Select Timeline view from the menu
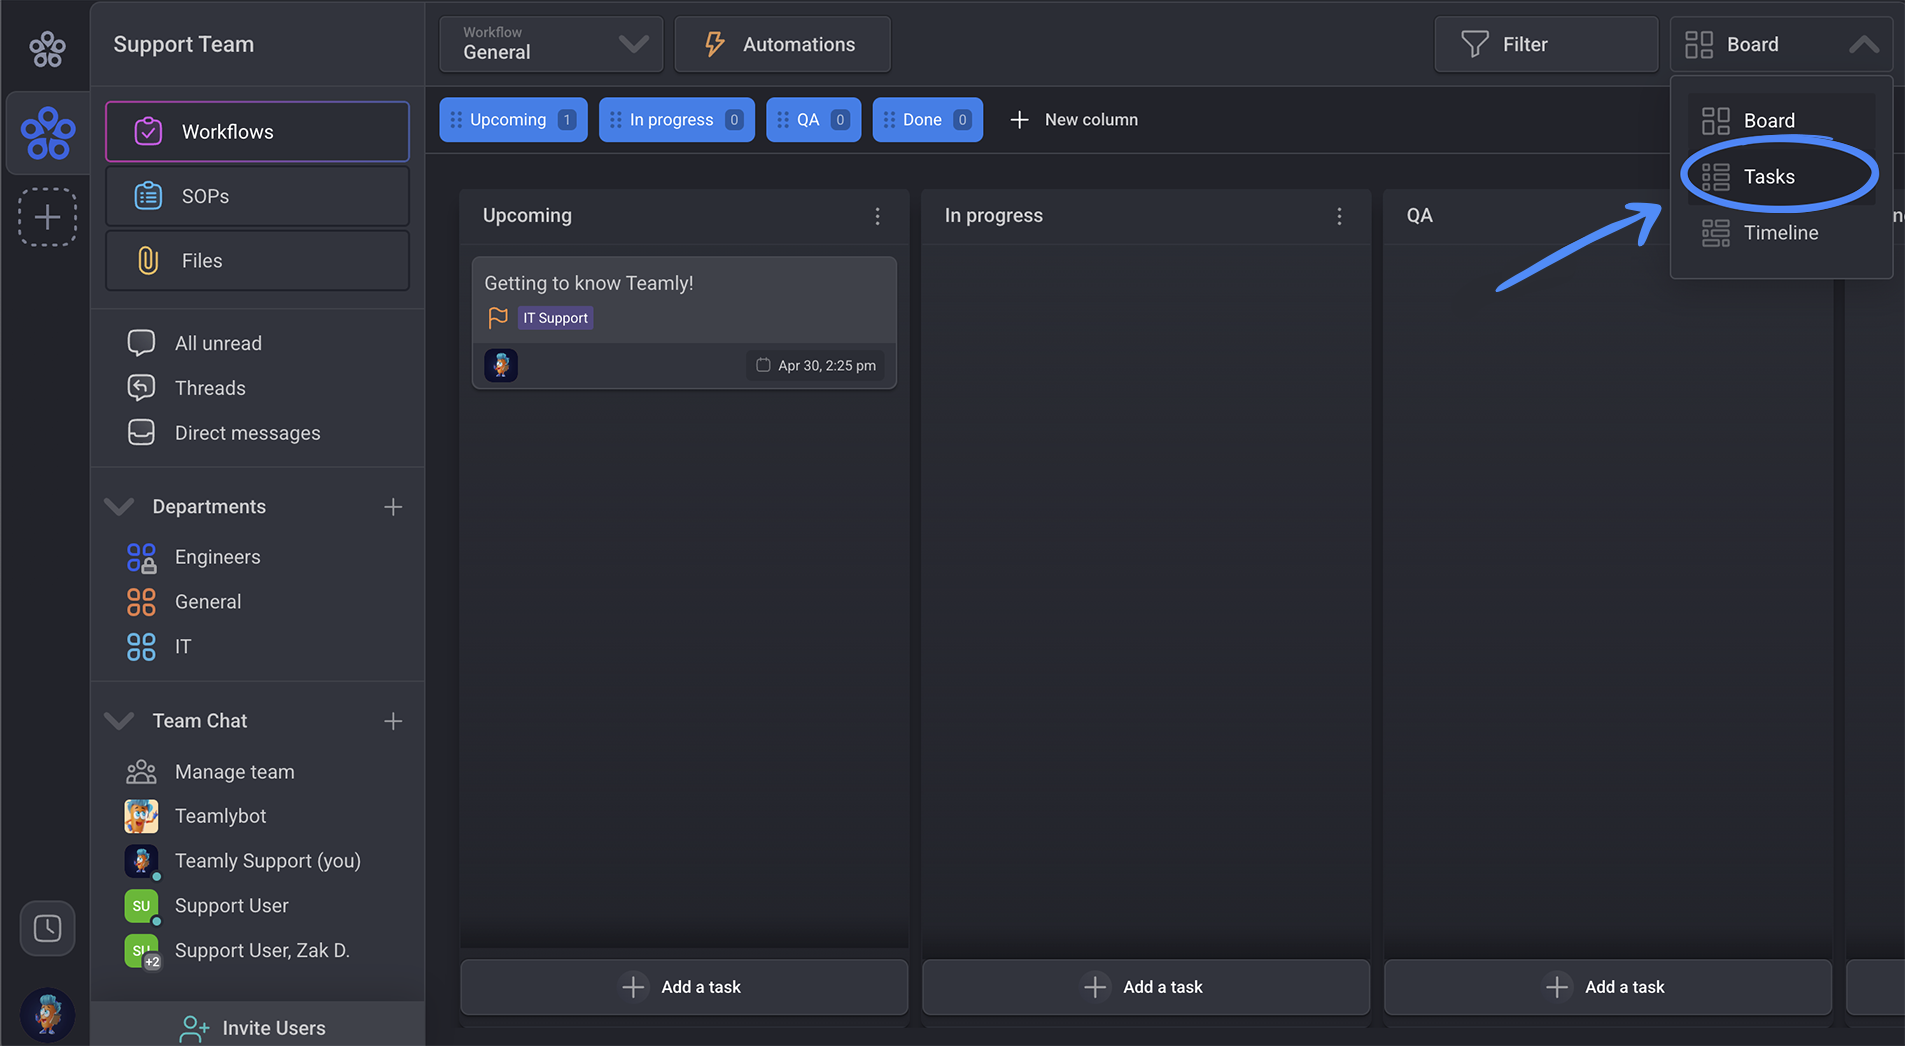 coord(1781,233)
